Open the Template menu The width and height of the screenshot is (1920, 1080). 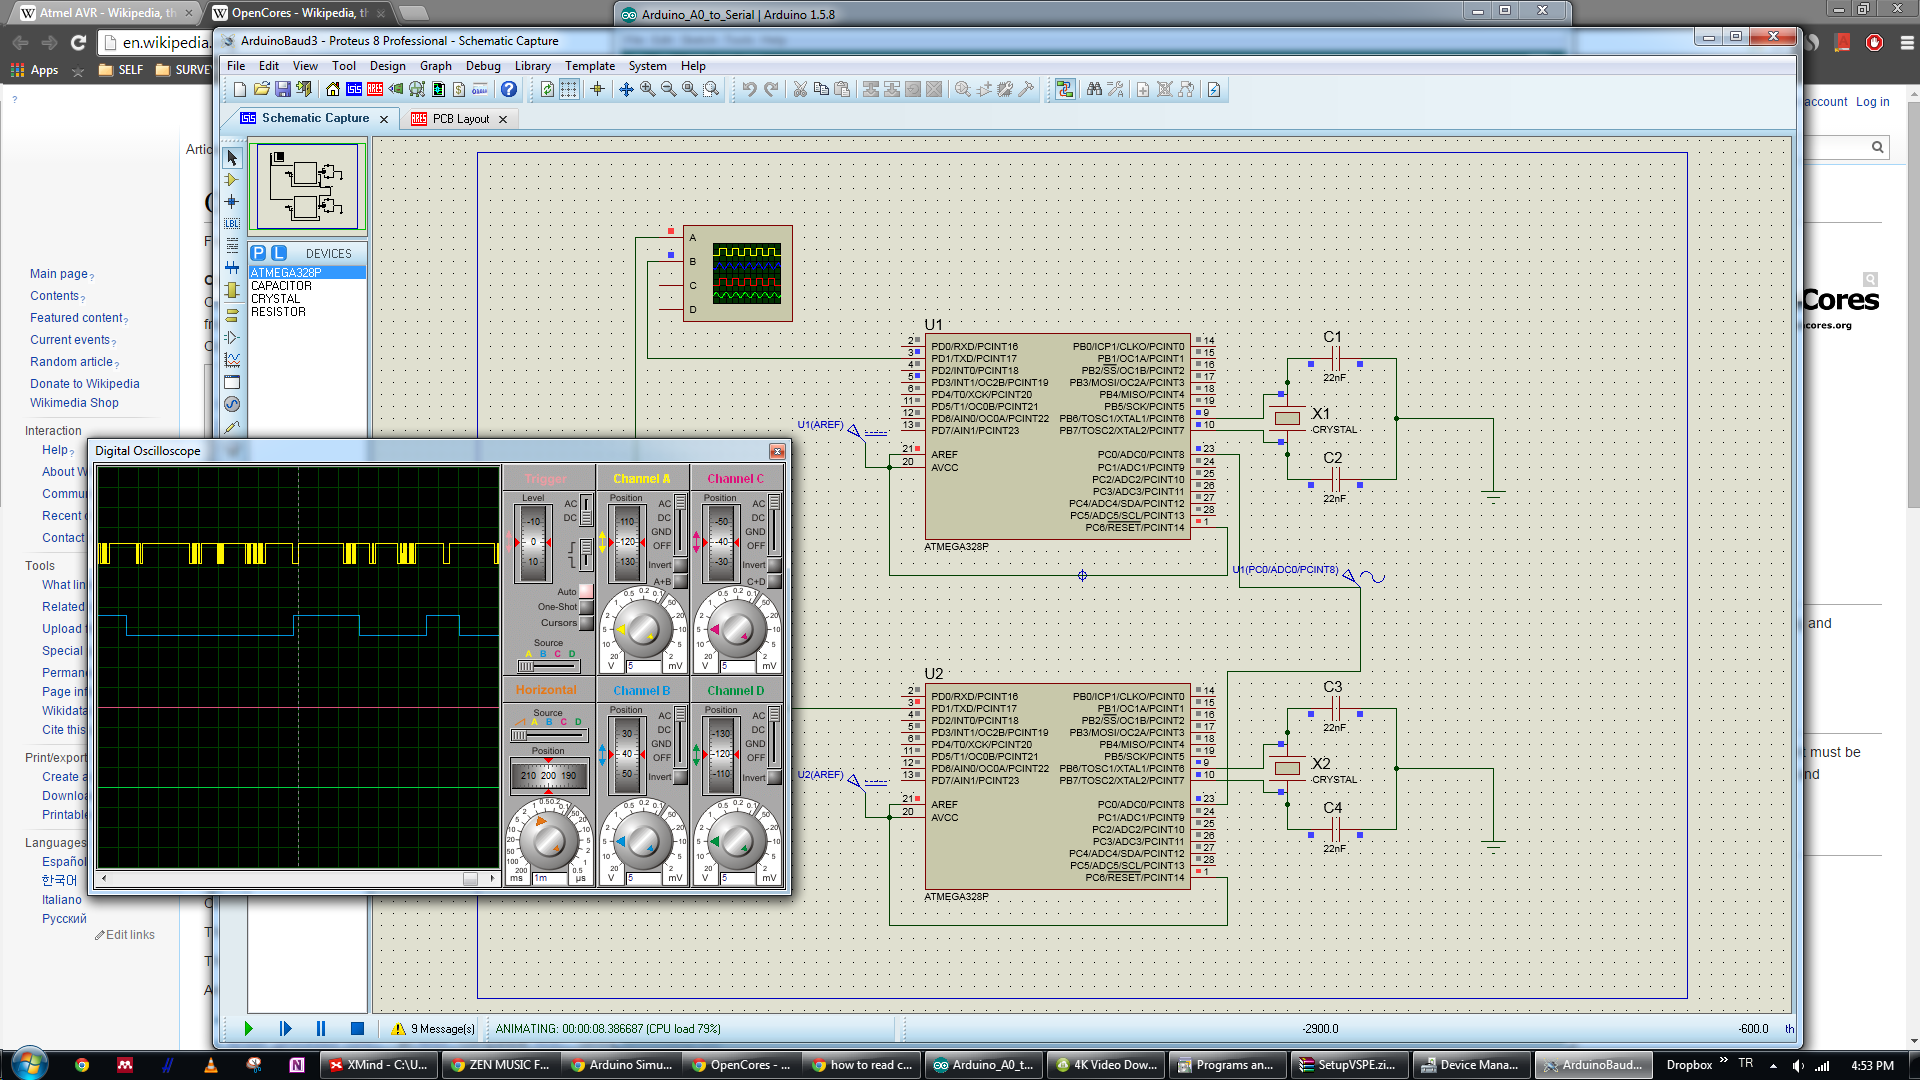pos(590,66)
